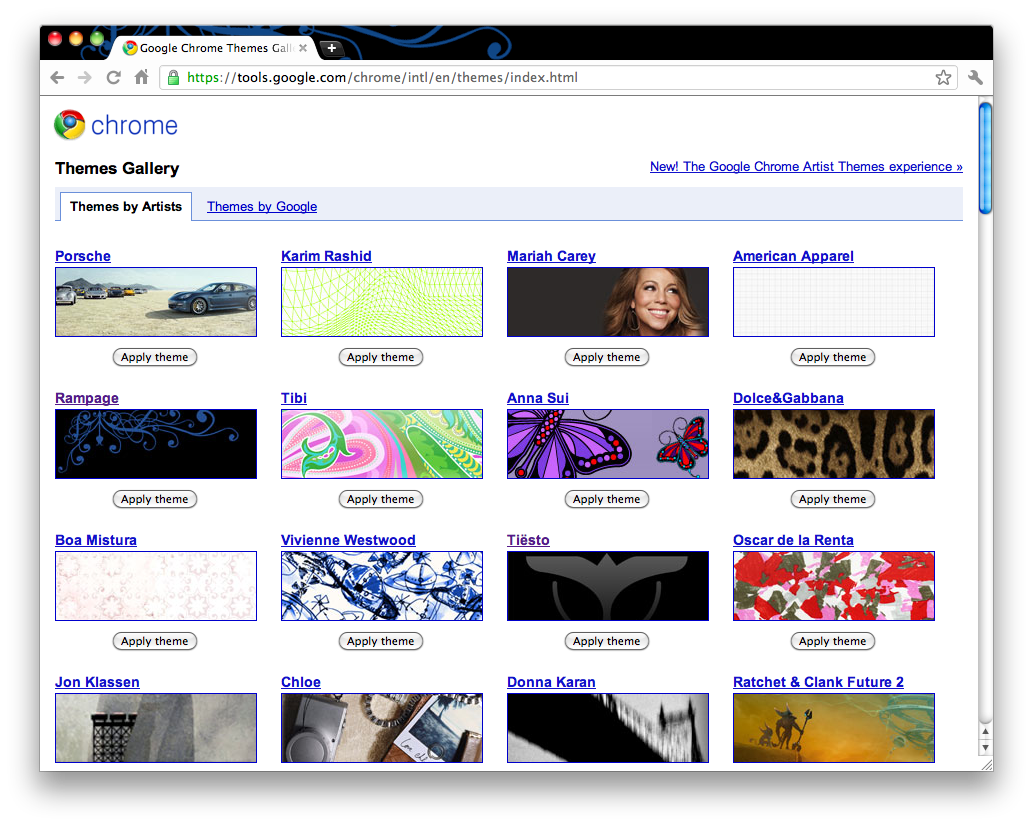This screenshot has height=826, width=1033.
Task: Open the Vivienne Westwood theme page
Action: (x=348, y=539)
